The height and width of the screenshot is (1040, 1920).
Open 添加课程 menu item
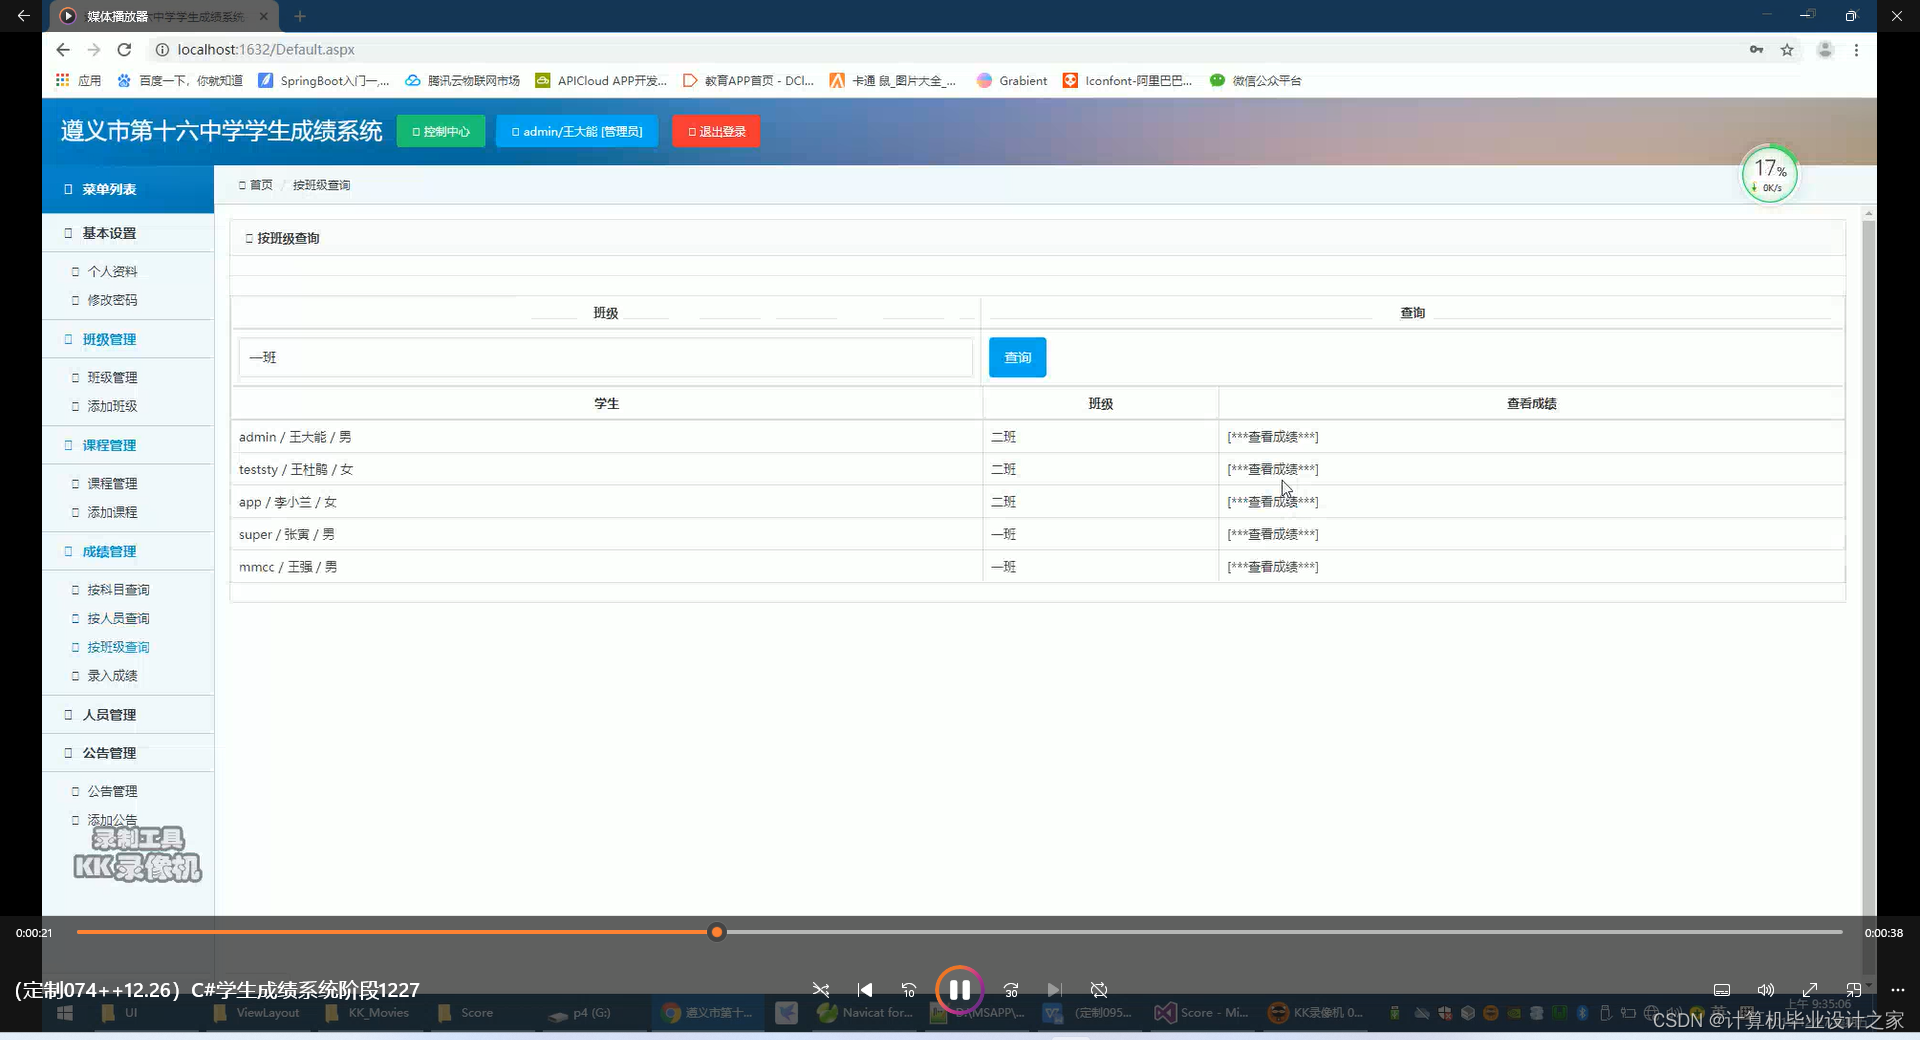click(x=112, y=512)
